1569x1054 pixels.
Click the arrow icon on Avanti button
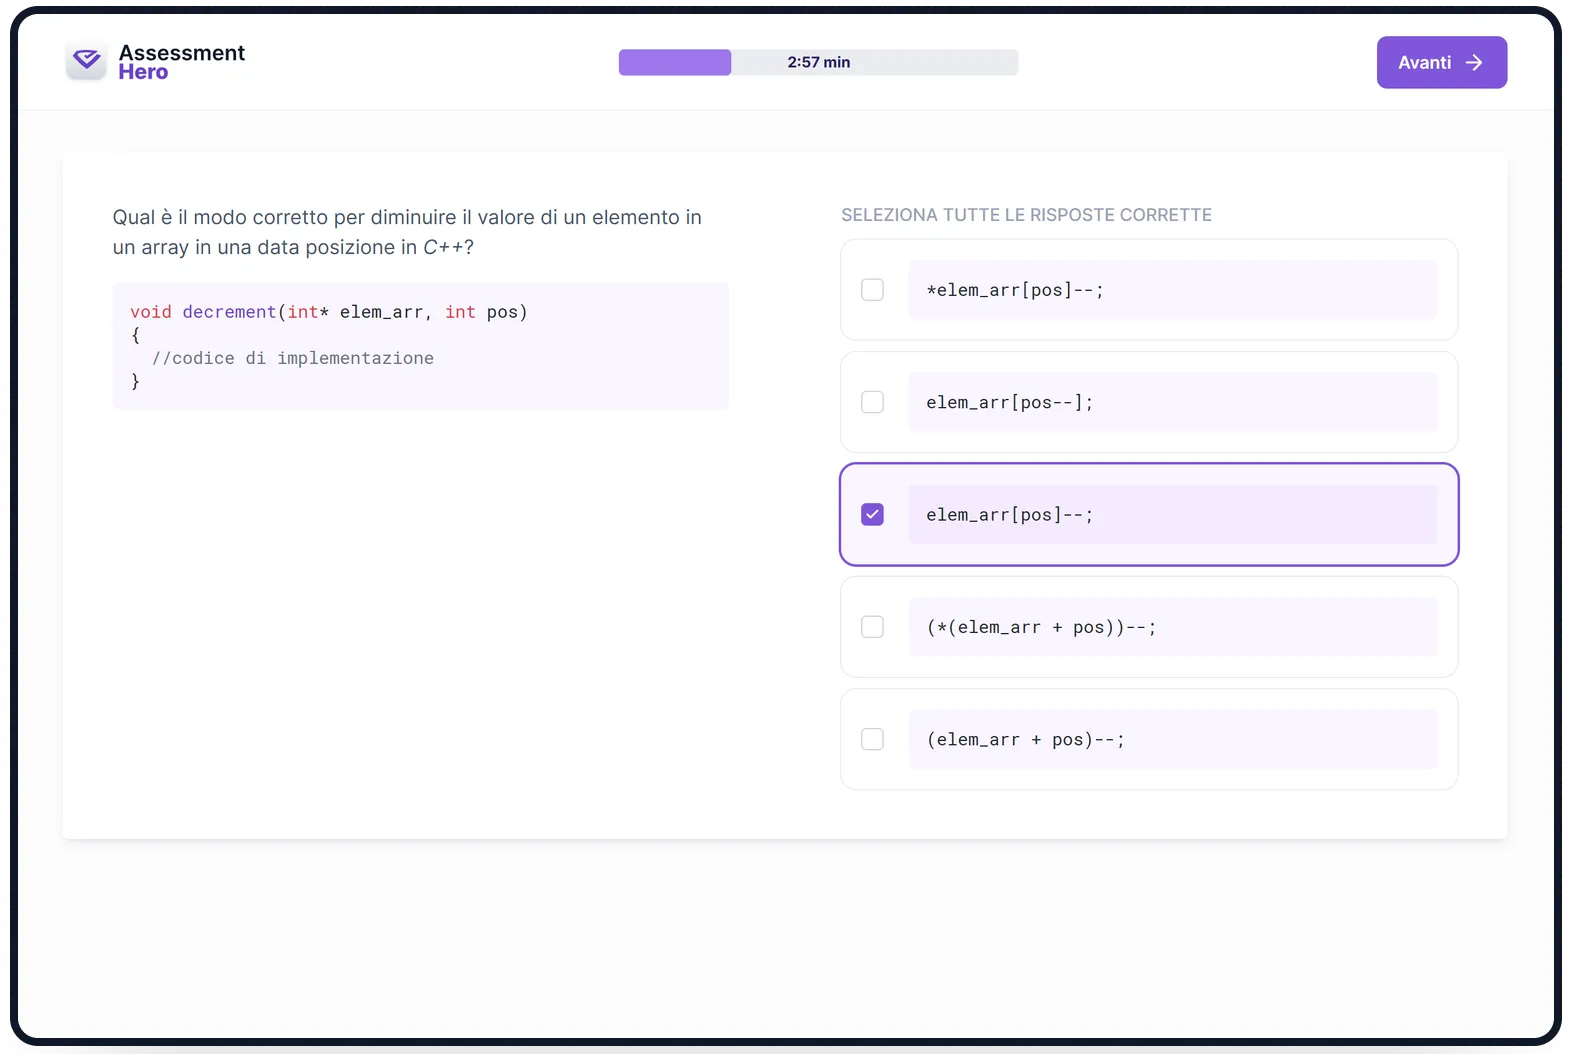[1474, 62]
